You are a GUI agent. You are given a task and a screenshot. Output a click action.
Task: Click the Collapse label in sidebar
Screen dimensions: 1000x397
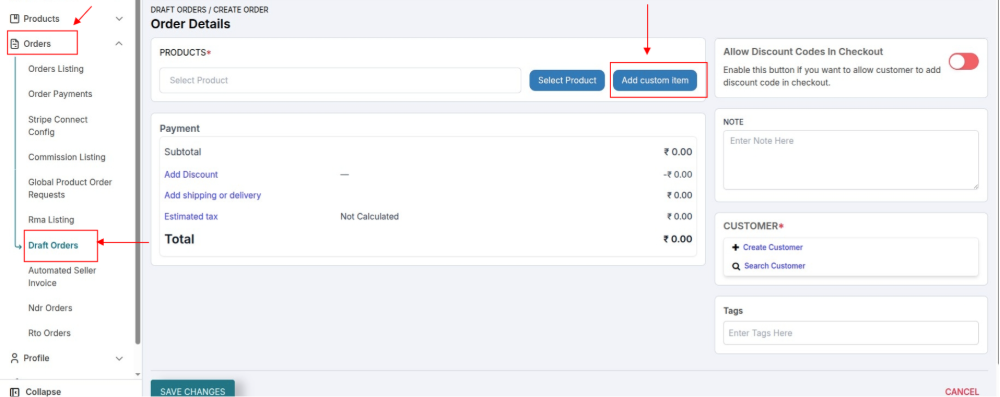pos(43,392)
